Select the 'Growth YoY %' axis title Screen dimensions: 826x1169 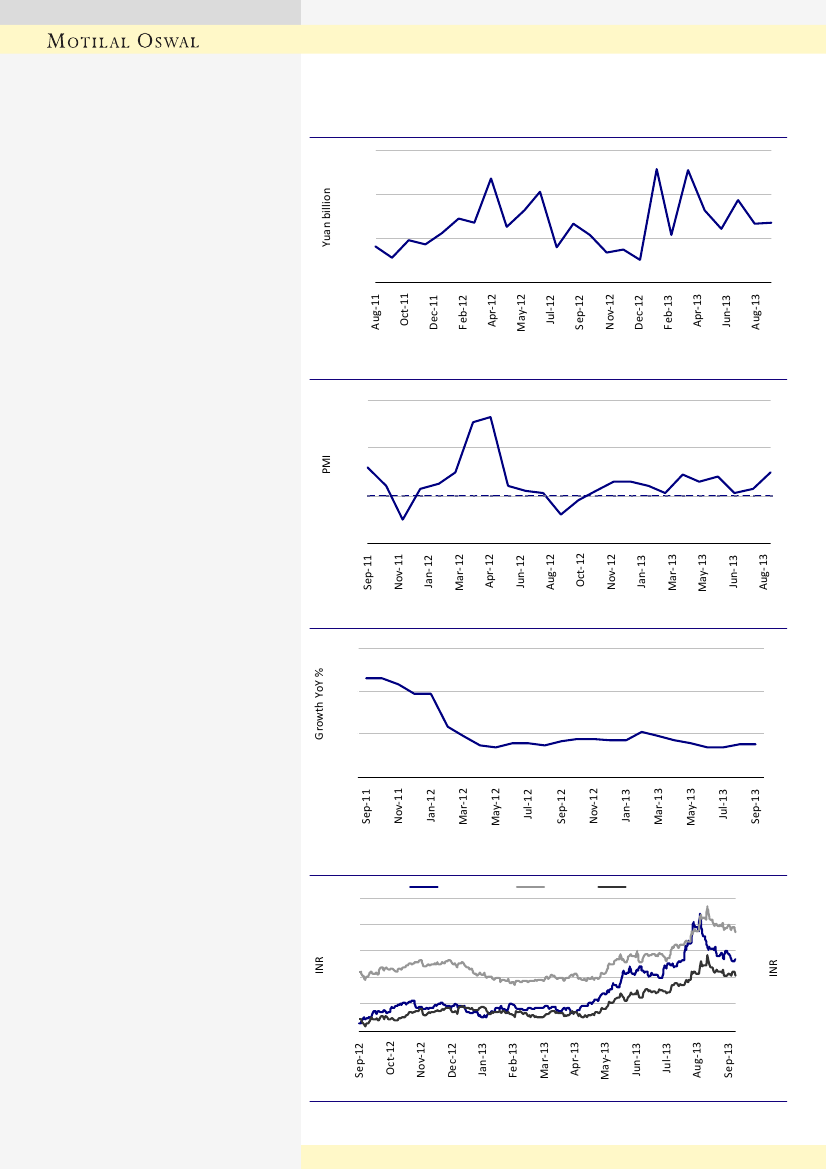pyautogui.click(x=320, y=705)
